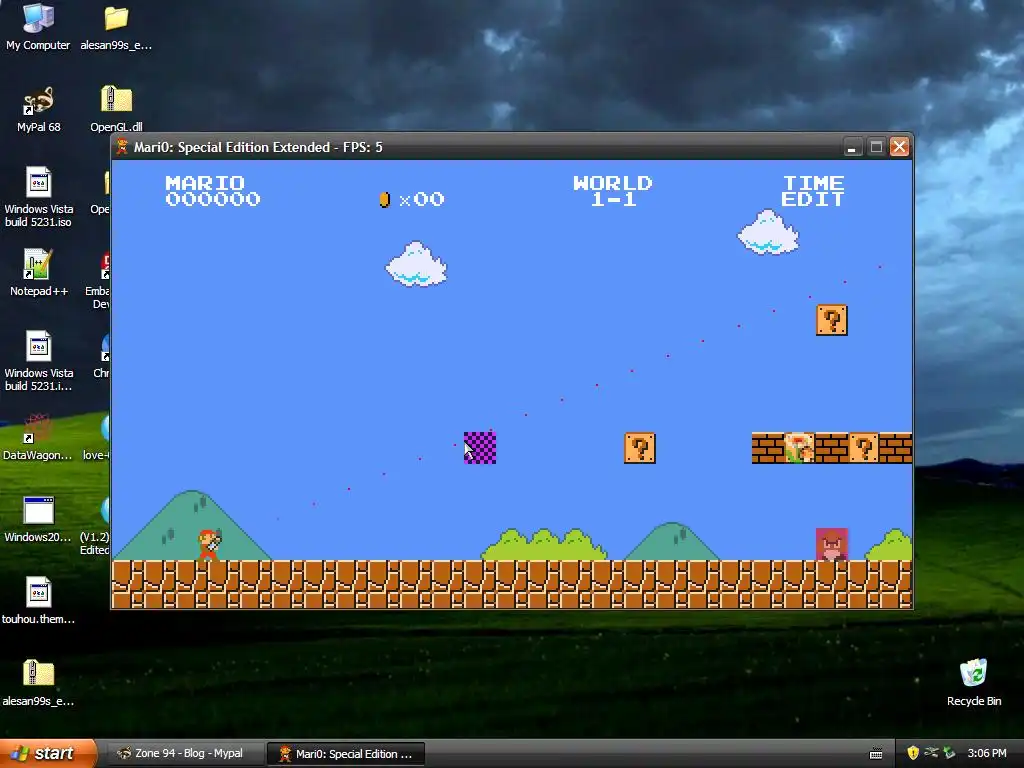The width and height of the screenshot is (1024, 768).
Task: Click the TIME EDIT text in HUD
Action: [813, 191]
